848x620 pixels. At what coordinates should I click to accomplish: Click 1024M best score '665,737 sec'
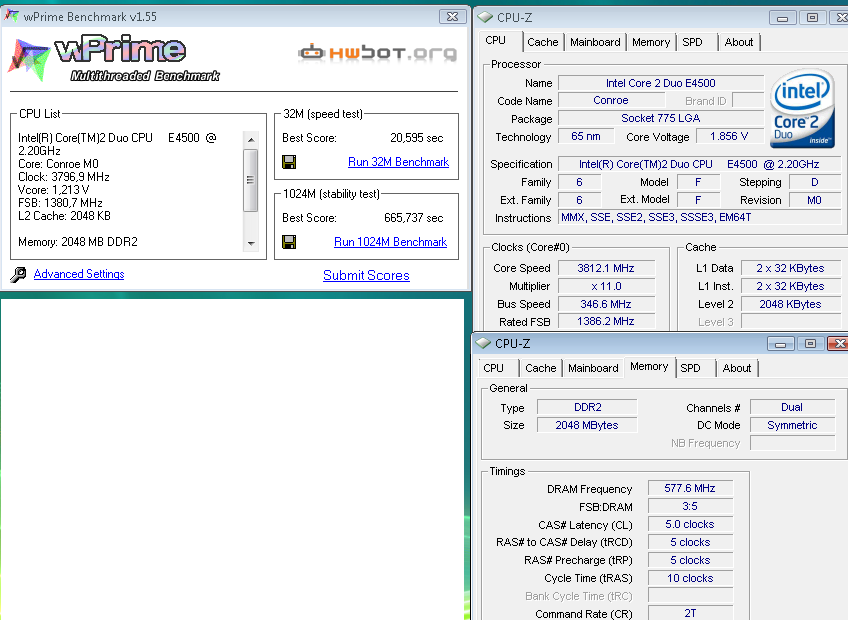tap(414, 218)
